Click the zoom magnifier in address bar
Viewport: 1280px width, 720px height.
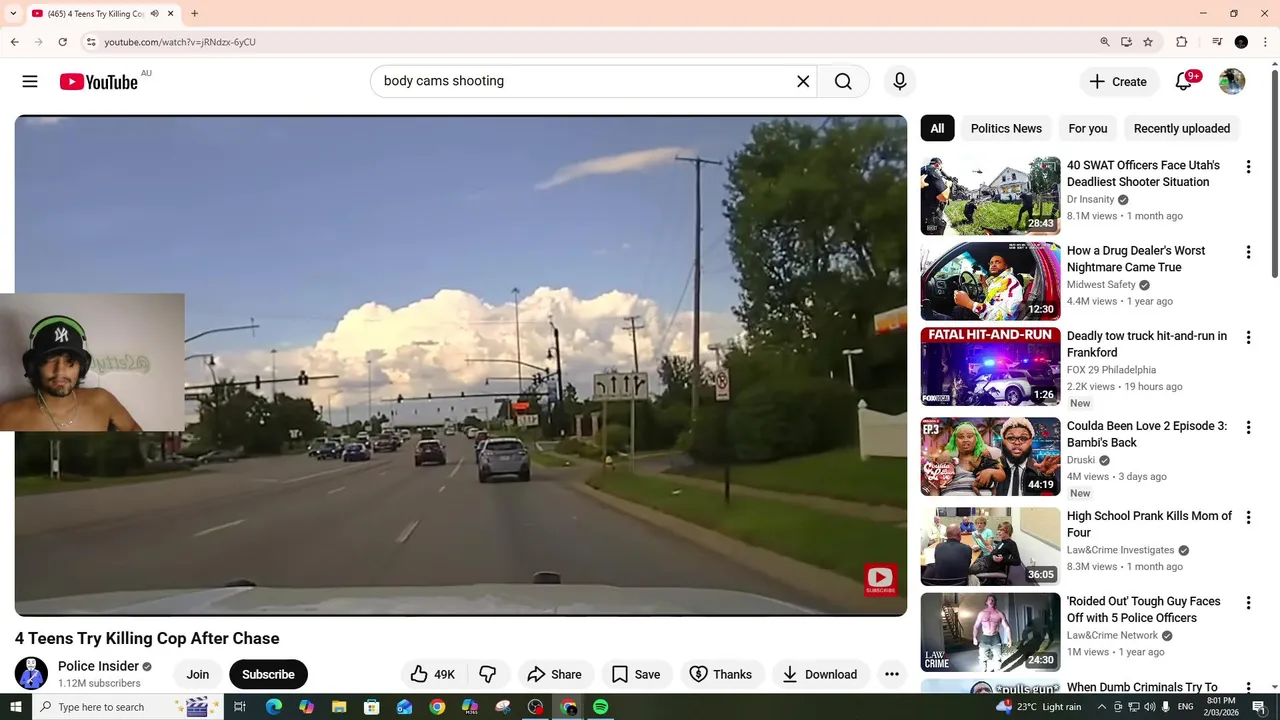pos(1105,42)
